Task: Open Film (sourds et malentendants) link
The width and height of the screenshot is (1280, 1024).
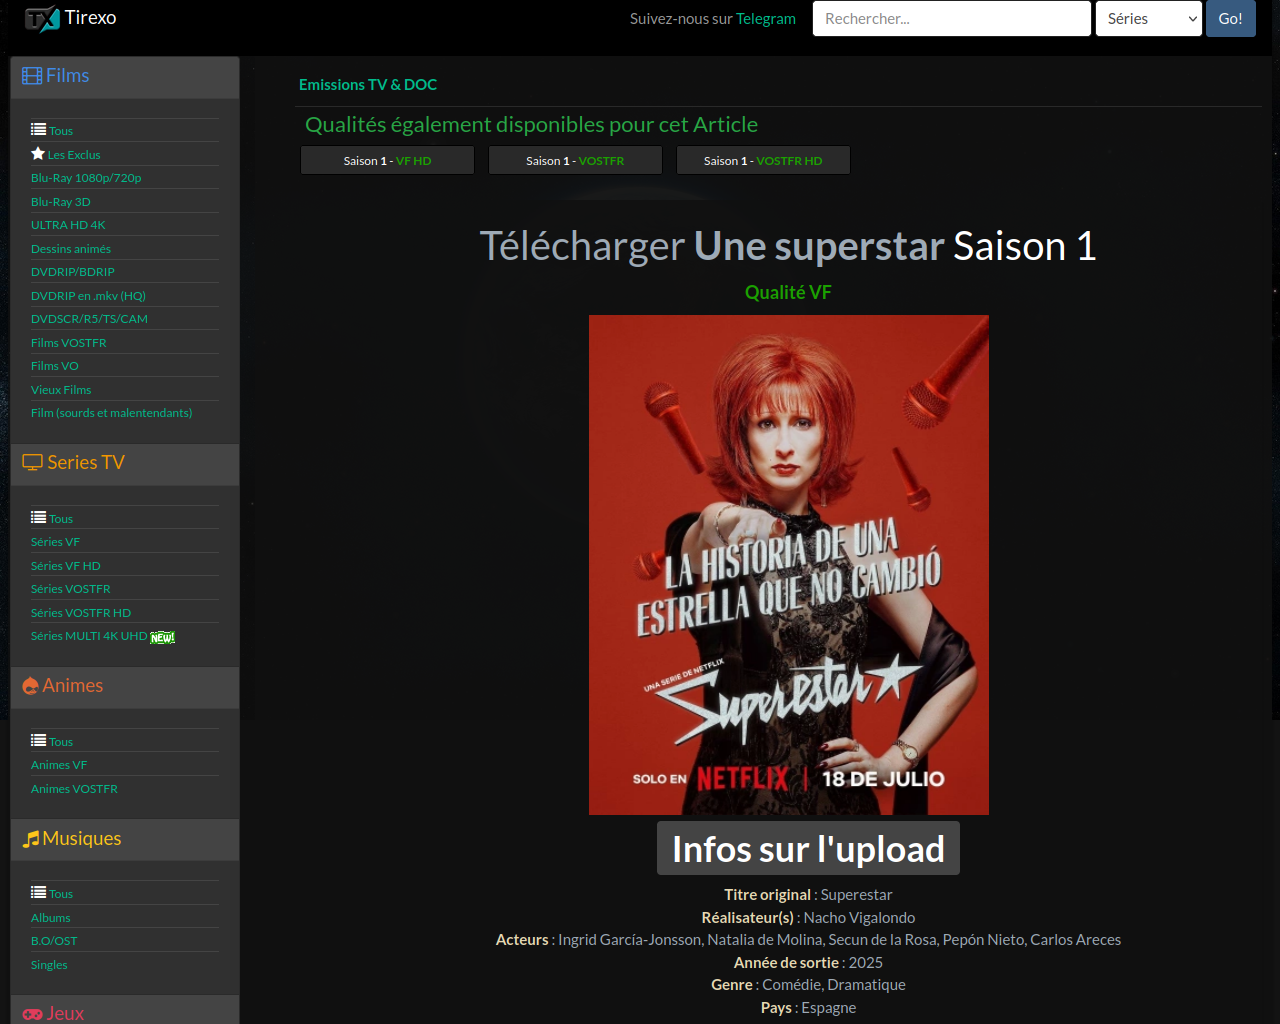Action: 112,413
